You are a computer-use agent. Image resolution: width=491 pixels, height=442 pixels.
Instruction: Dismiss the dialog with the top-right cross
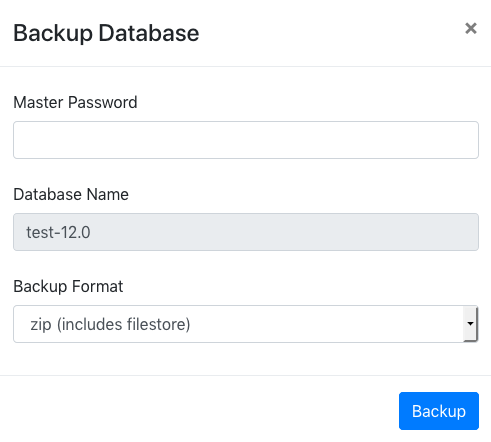coord(471,29)
